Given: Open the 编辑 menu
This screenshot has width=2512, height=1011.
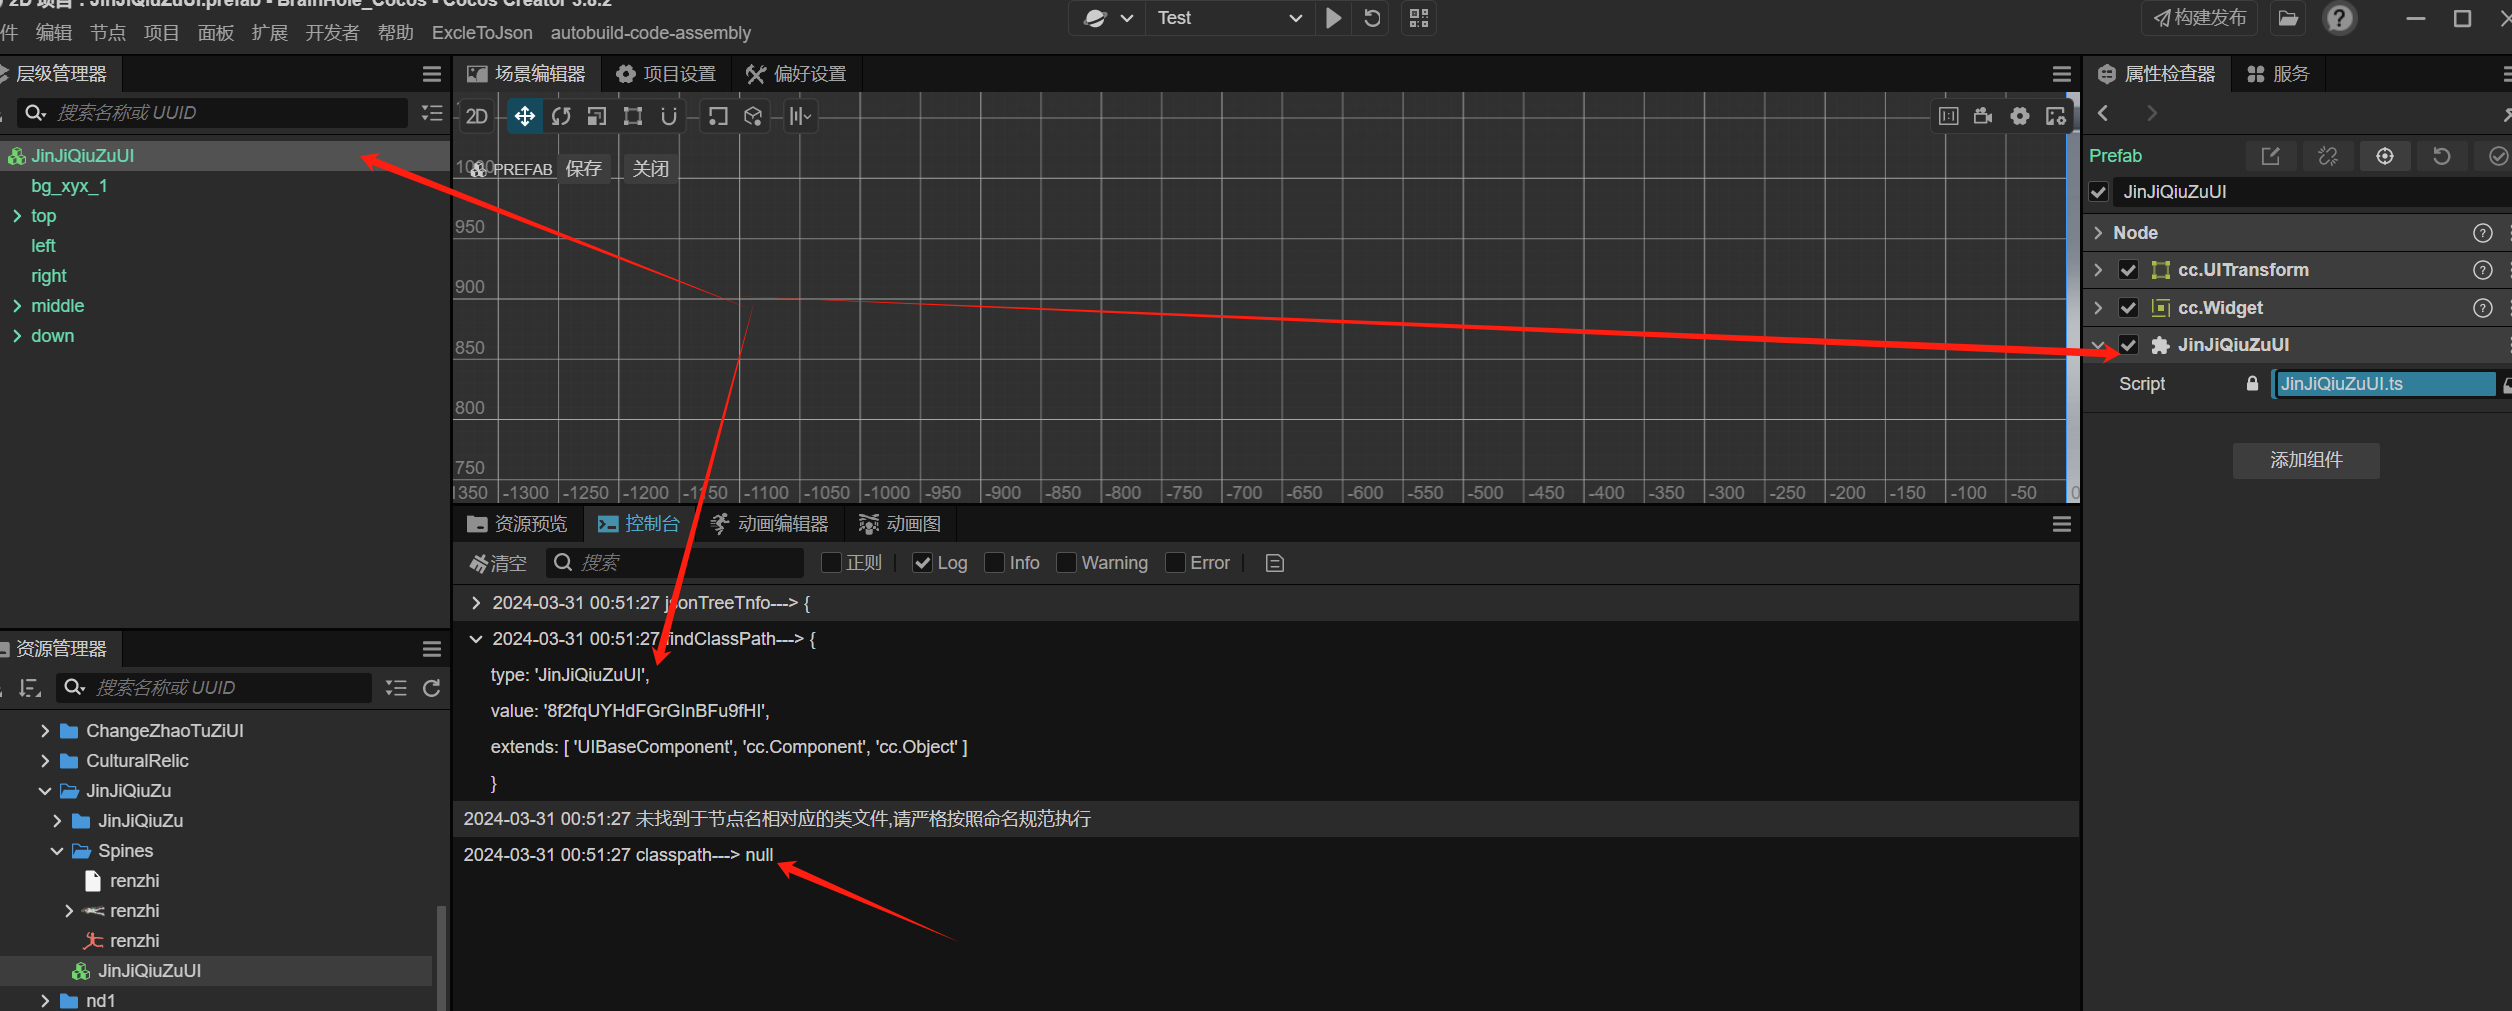Looking at the screenshot, I should pyautogui.click(x=54, y=33).
